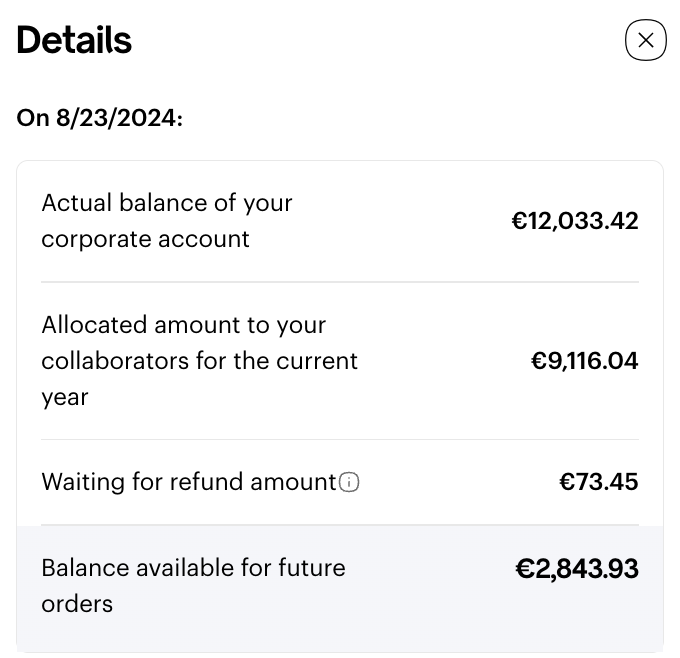This screenshot has width=680, height=658.
Task: Click the word 'year' in allocated row
Action: click(65, 397)
